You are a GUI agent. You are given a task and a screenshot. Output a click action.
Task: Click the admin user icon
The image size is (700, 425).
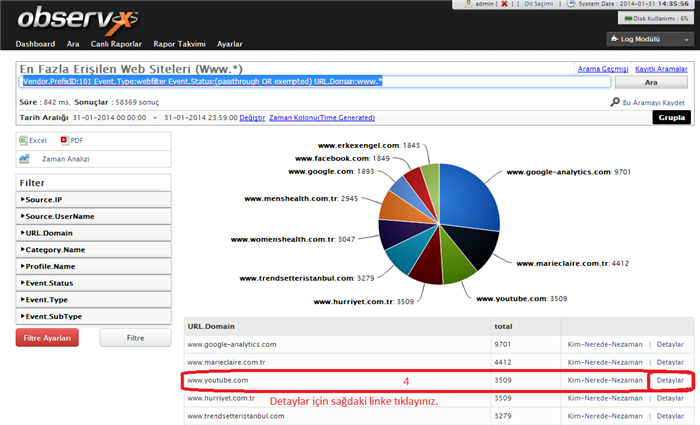468,3
